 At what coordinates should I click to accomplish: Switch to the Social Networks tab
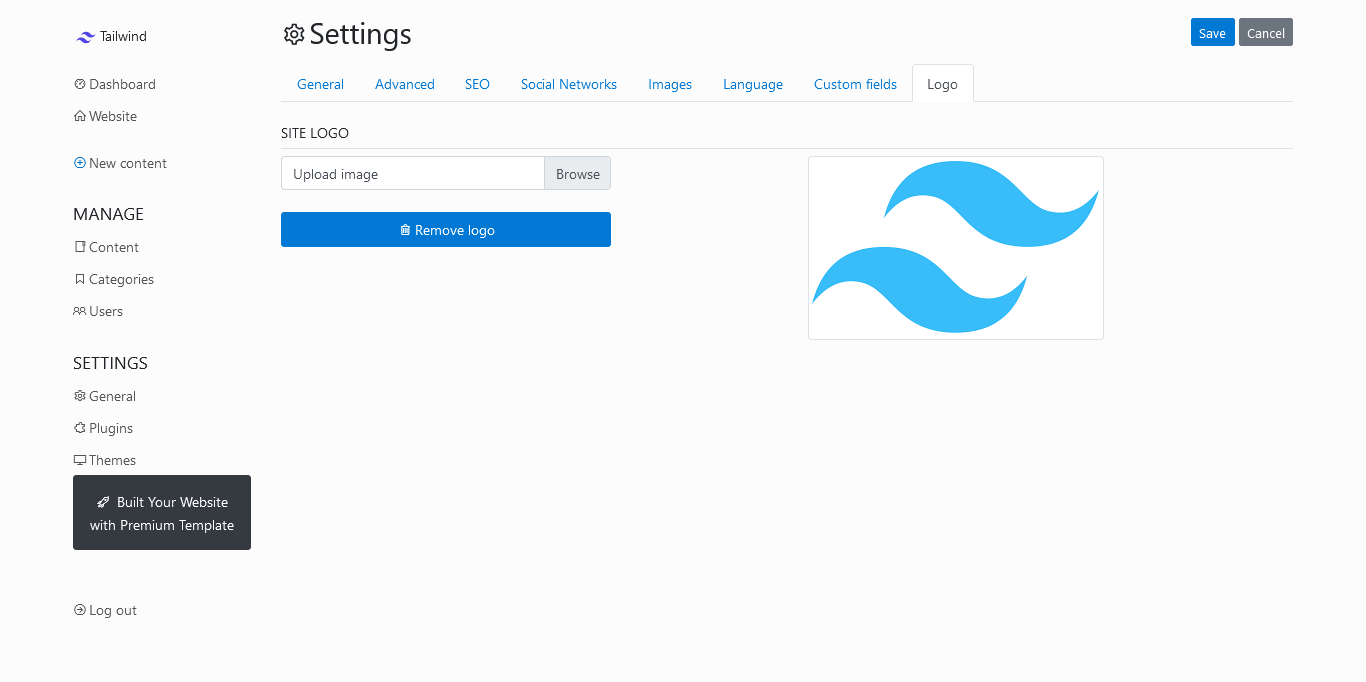click(x=568, y=84)
